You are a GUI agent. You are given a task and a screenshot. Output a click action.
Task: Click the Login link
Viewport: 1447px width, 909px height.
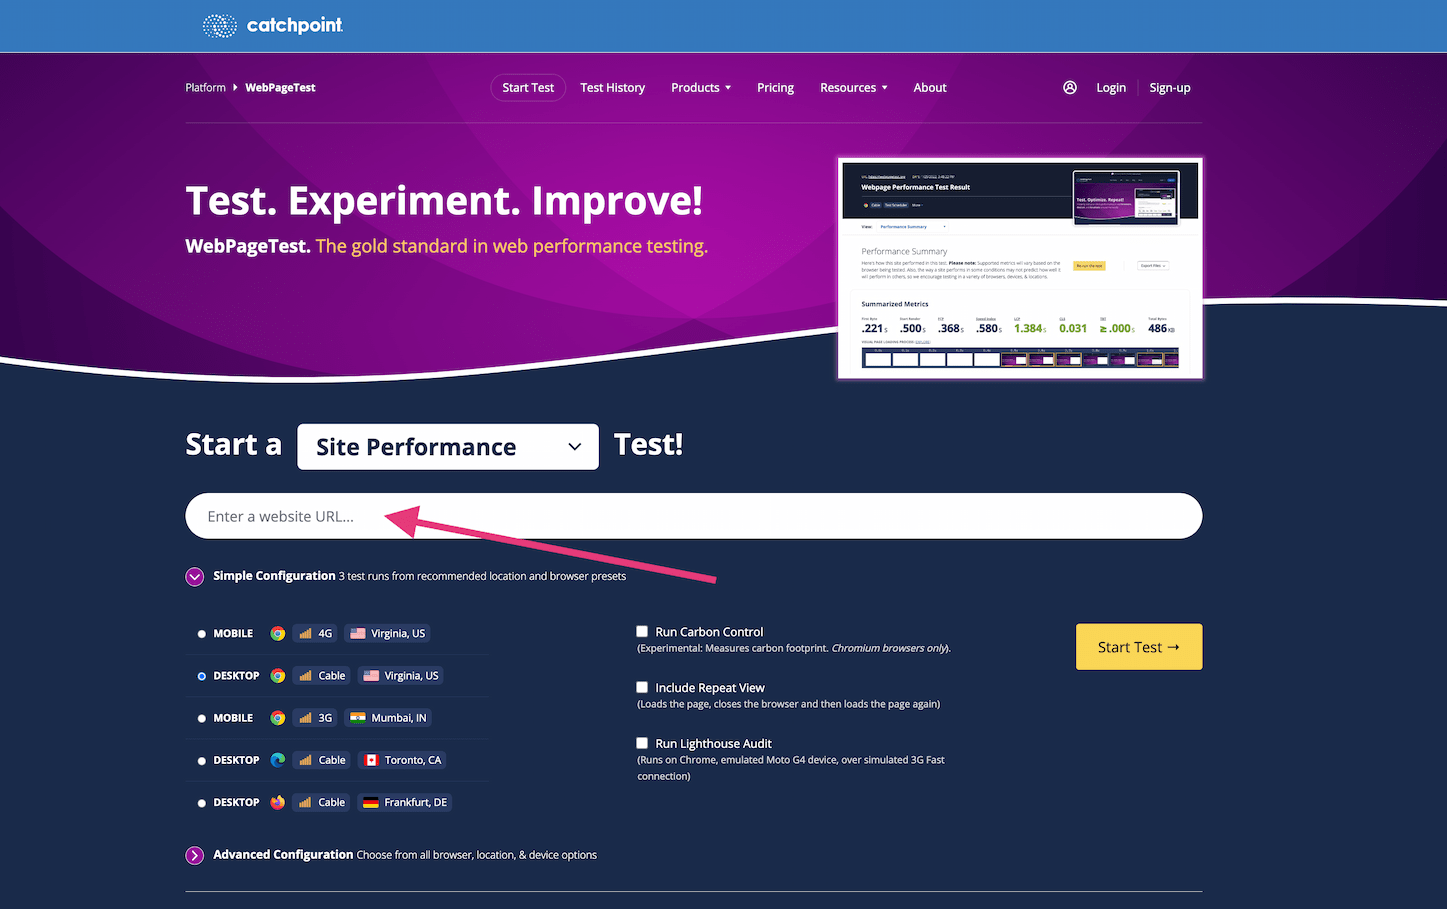(1111, 88)
